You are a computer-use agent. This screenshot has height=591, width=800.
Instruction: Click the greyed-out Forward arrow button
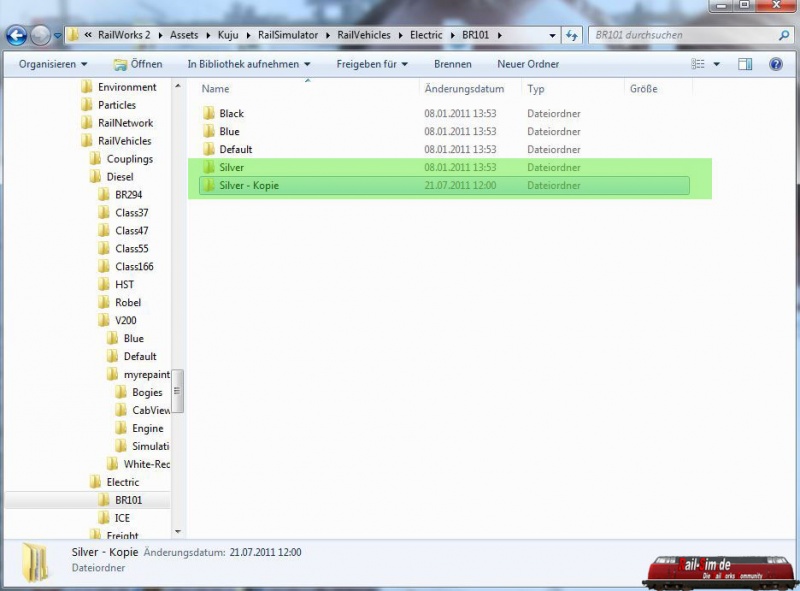pyautogui.click(x=40, y=36)
